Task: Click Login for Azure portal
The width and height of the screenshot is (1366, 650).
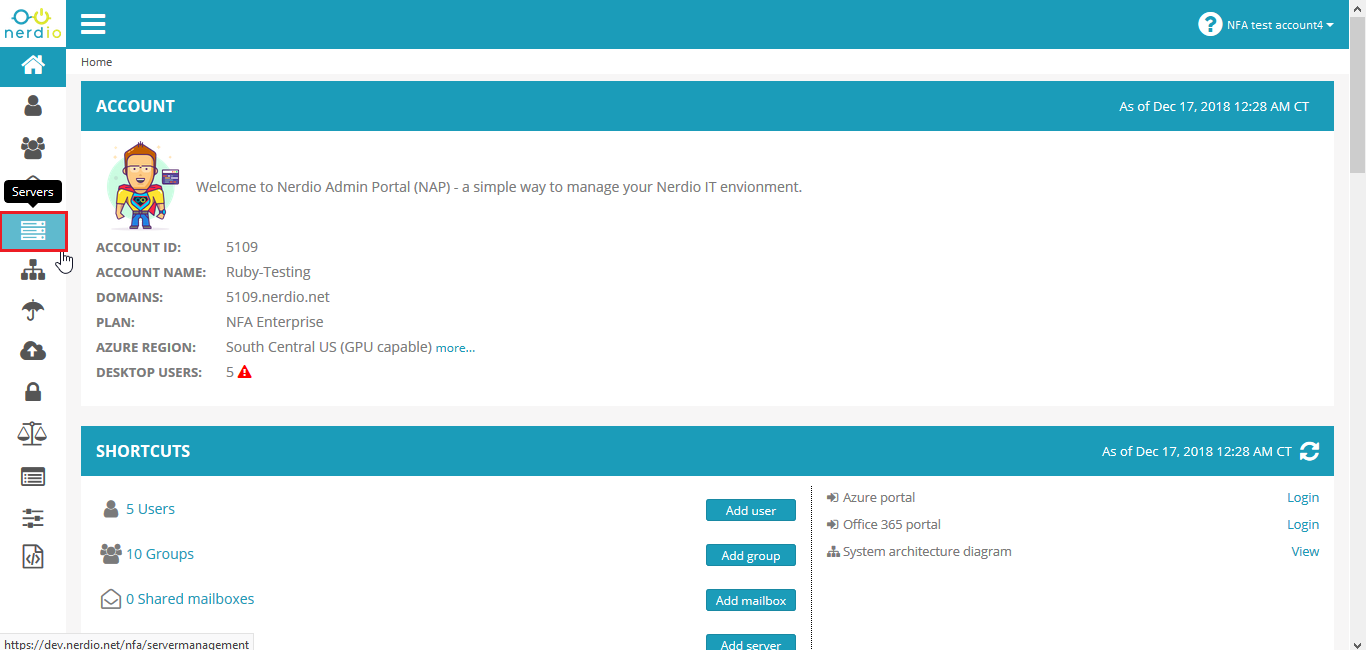Action: click(1303, 498)
